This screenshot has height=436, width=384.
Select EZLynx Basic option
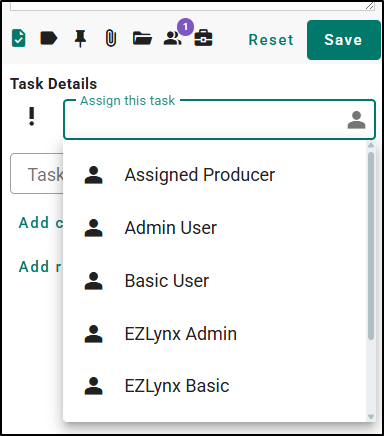pos(214,386)
